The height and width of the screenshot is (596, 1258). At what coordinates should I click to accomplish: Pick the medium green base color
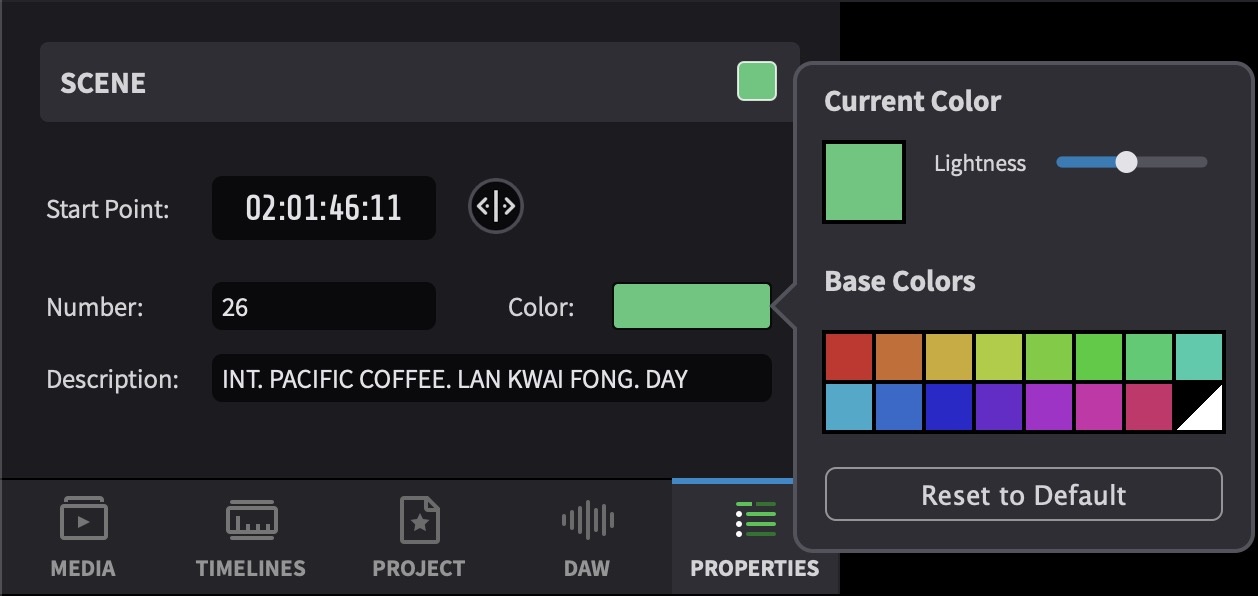[x=1149, y=357]
